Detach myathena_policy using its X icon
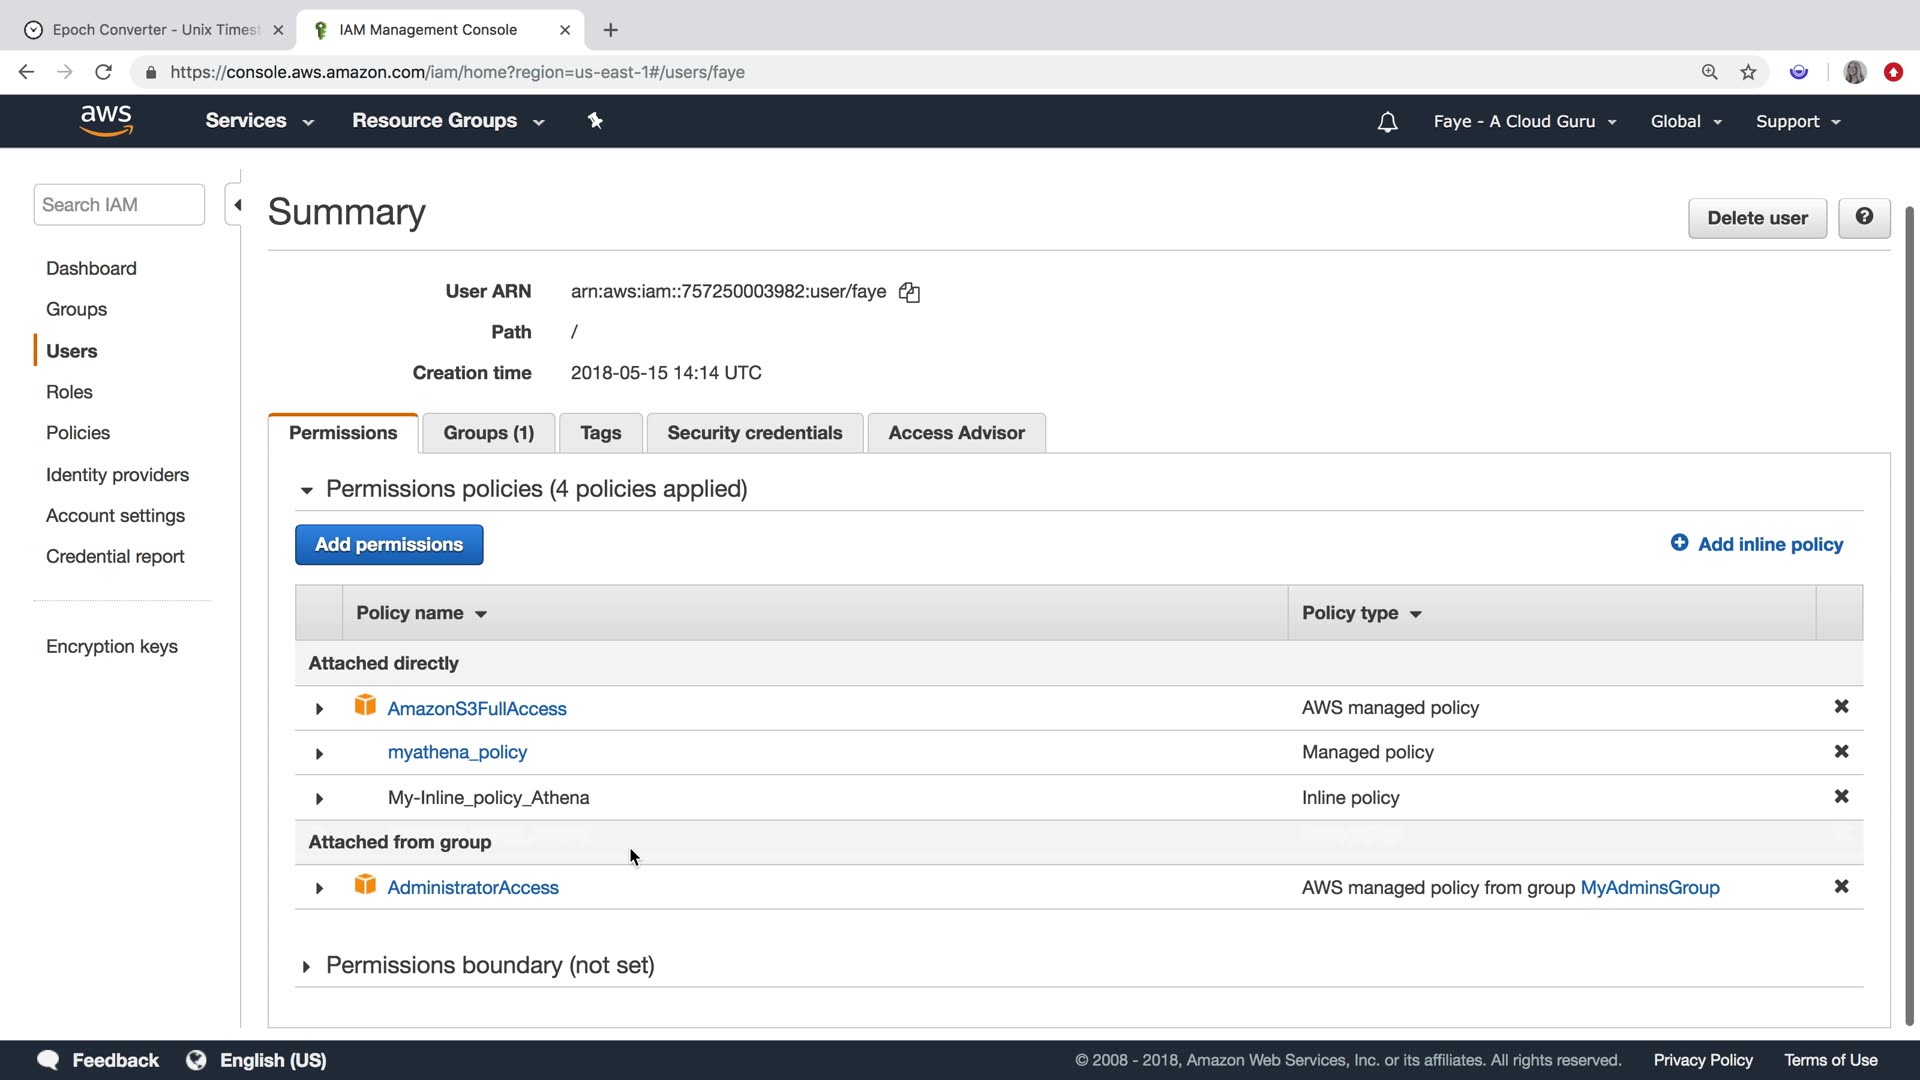 click(1841, 752)
